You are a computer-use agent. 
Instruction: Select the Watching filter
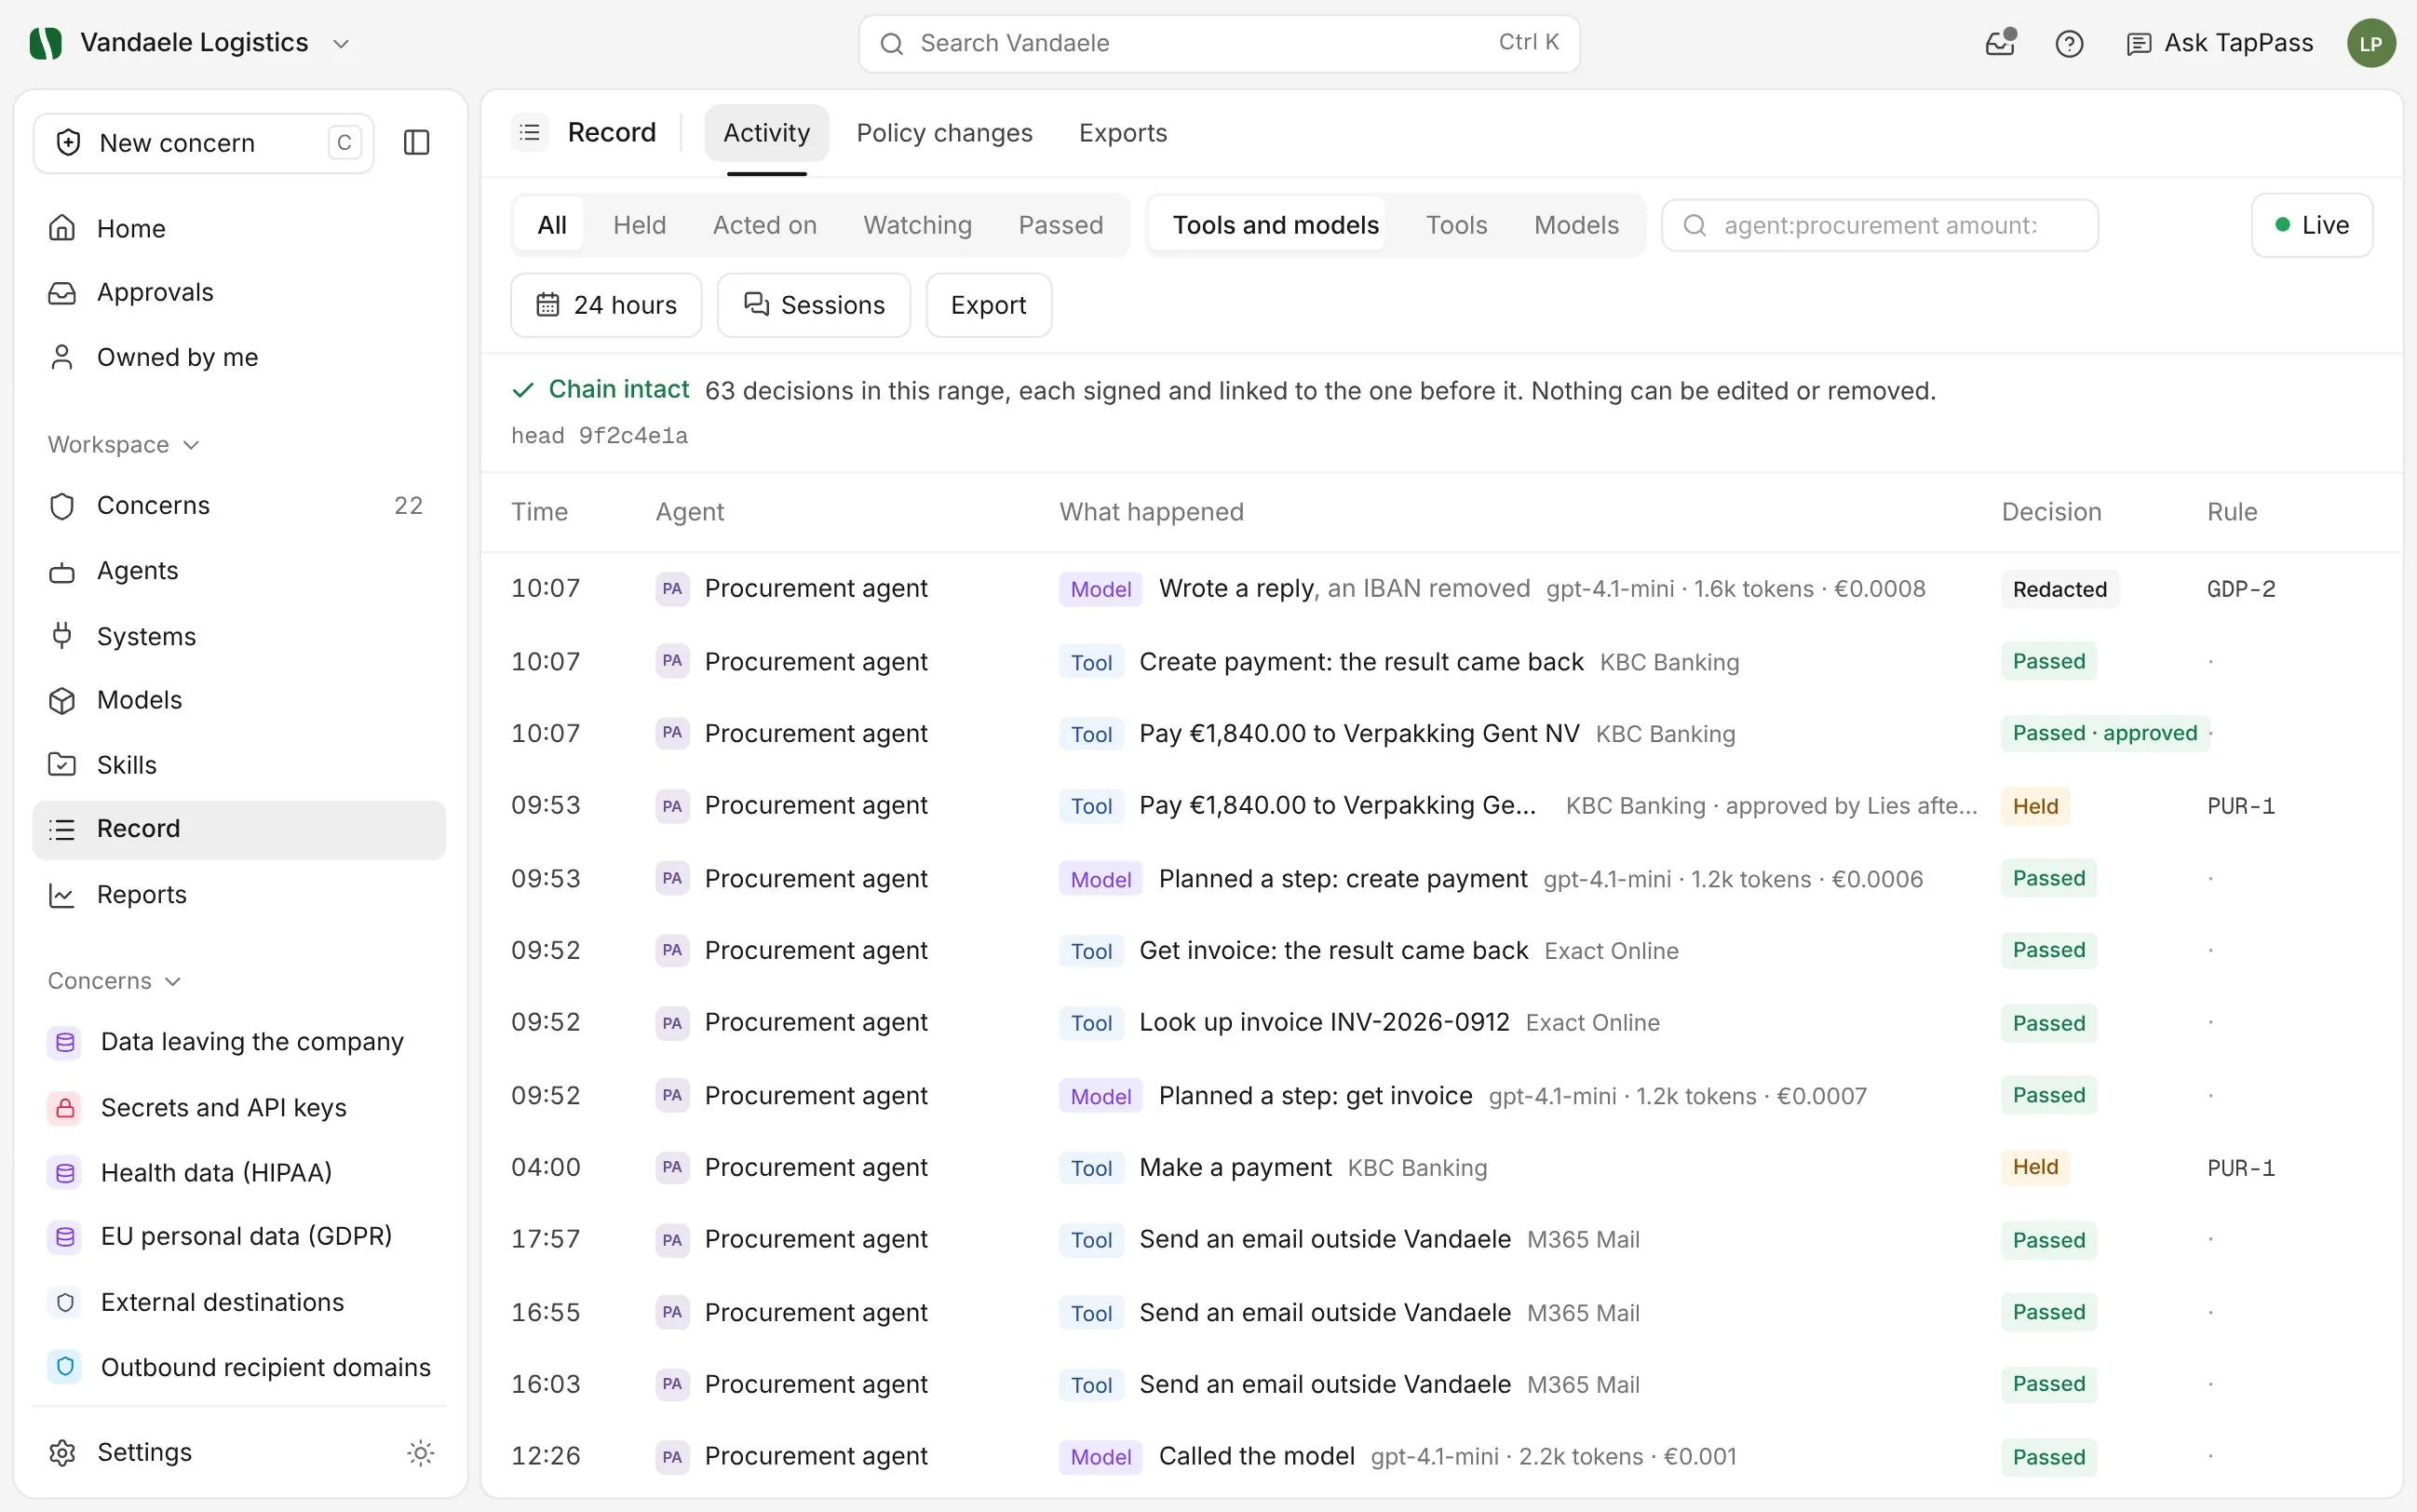coord(917,225)
